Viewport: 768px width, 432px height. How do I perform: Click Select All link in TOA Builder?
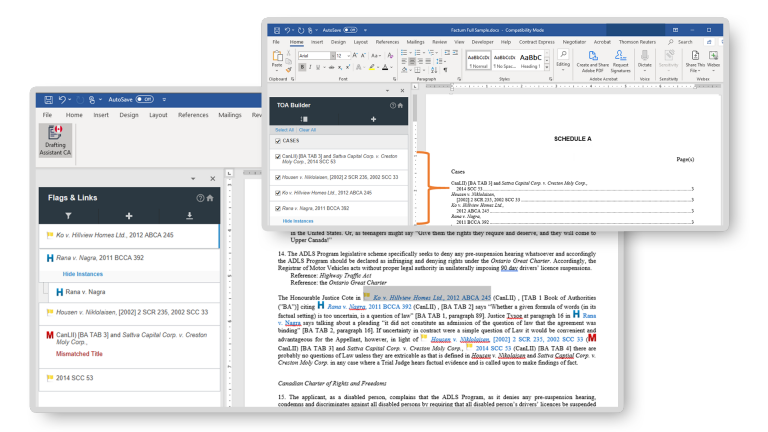click(x=284, y=130)
